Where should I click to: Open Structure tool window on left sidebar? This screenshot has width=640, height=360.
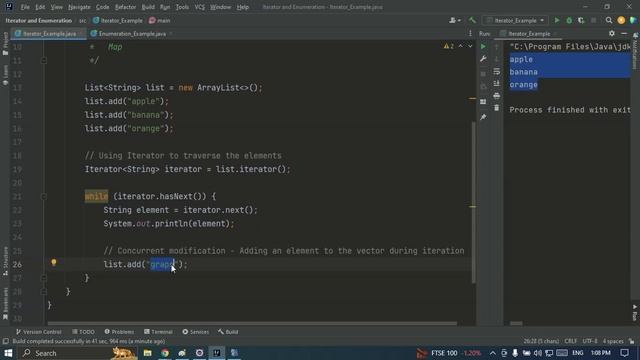pyautogui.click(x=5, y=261)
